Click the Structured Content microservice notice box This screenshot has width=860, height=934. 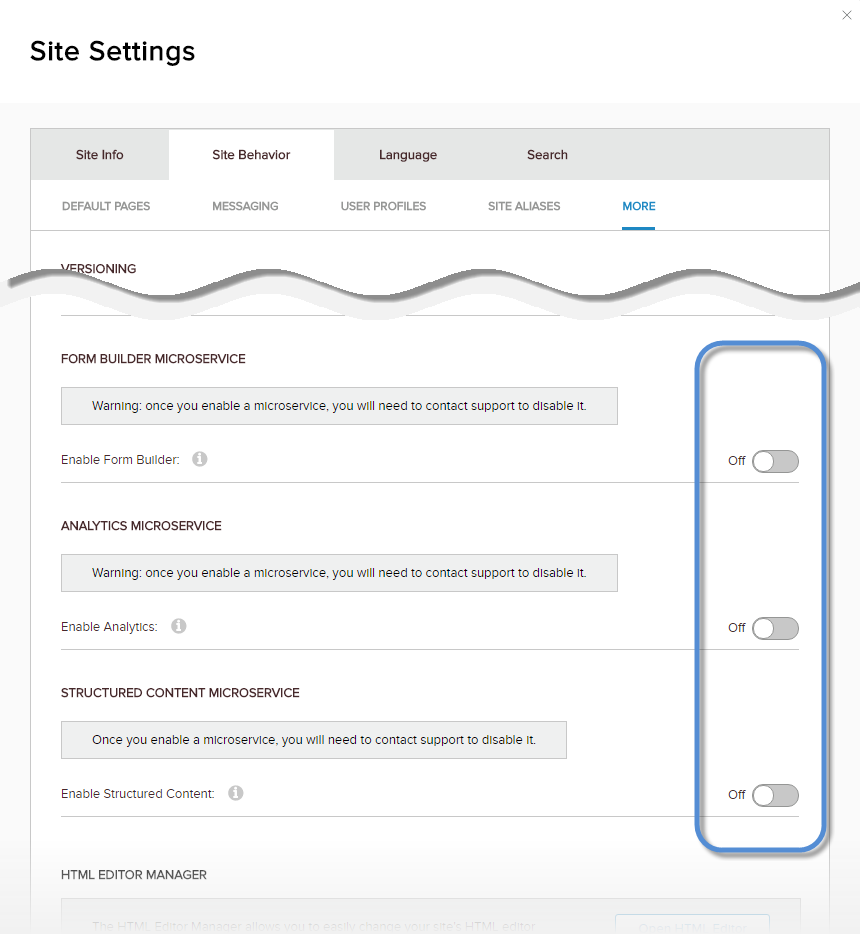point(314,740)
